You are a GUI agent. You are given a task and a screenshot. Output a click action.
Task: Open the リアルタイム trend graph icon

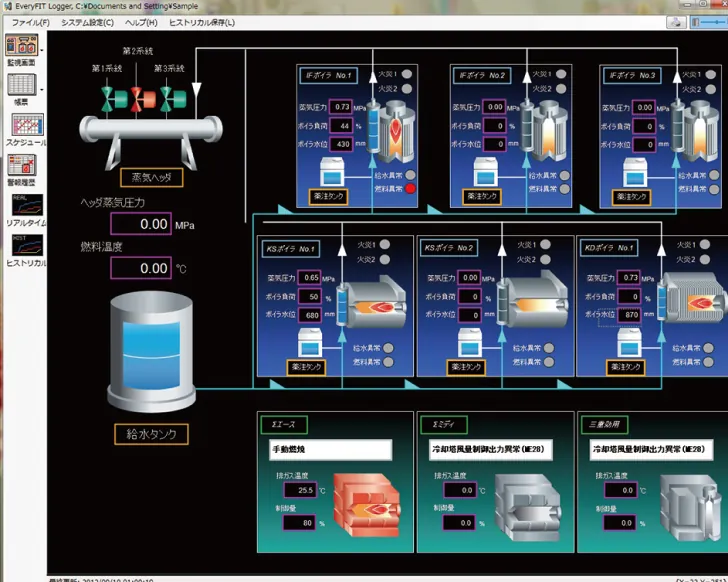click(27, 206)
